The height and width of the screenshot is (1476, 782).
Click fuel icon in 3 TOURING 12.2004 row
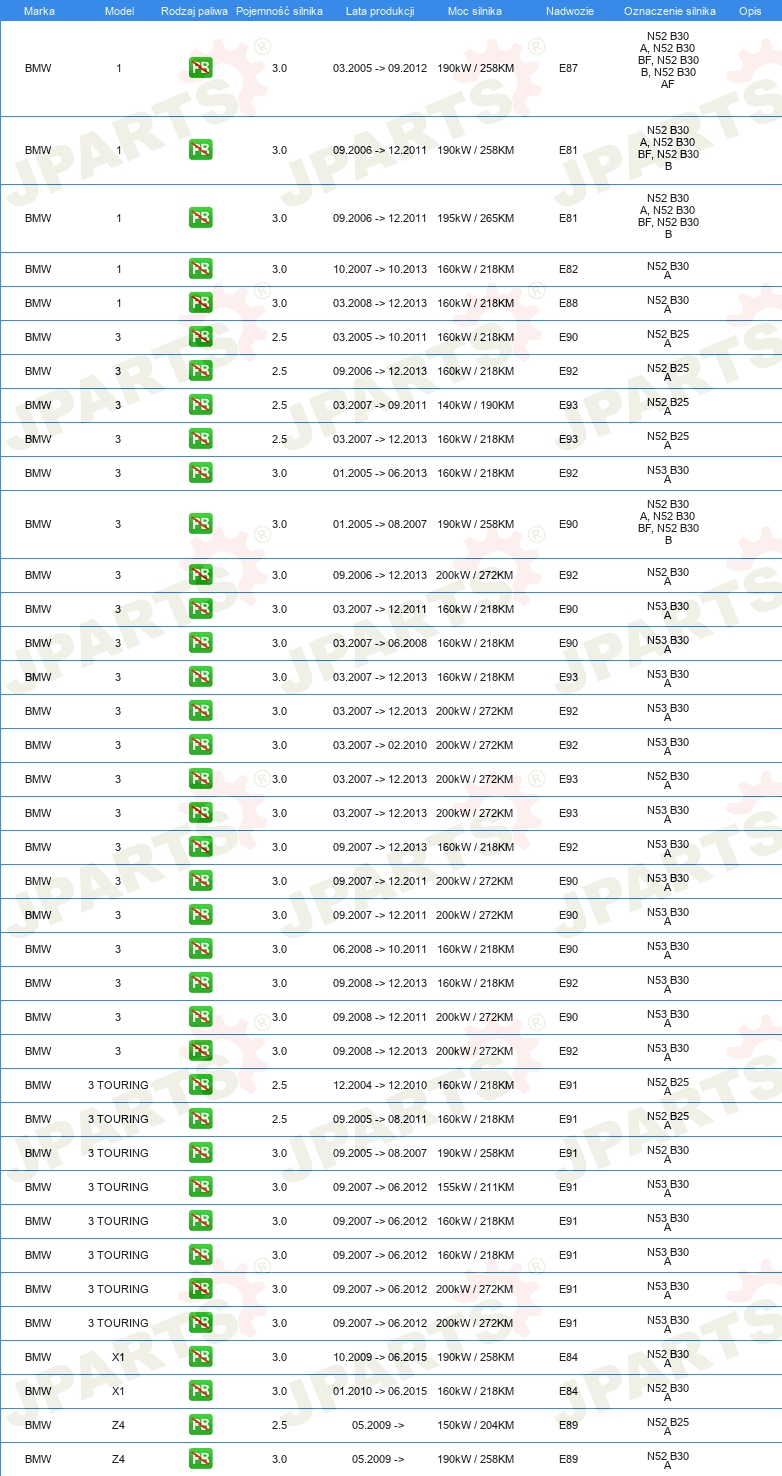tap(200, 1085)
